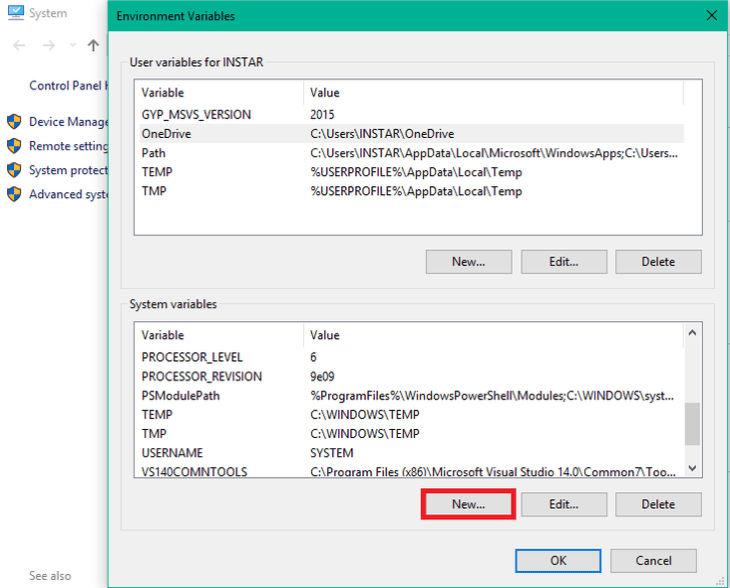The width and height of the screenshot is (730, 588).
Task: Click the shield icon beside Remote settings
Action: coord(14,146)
